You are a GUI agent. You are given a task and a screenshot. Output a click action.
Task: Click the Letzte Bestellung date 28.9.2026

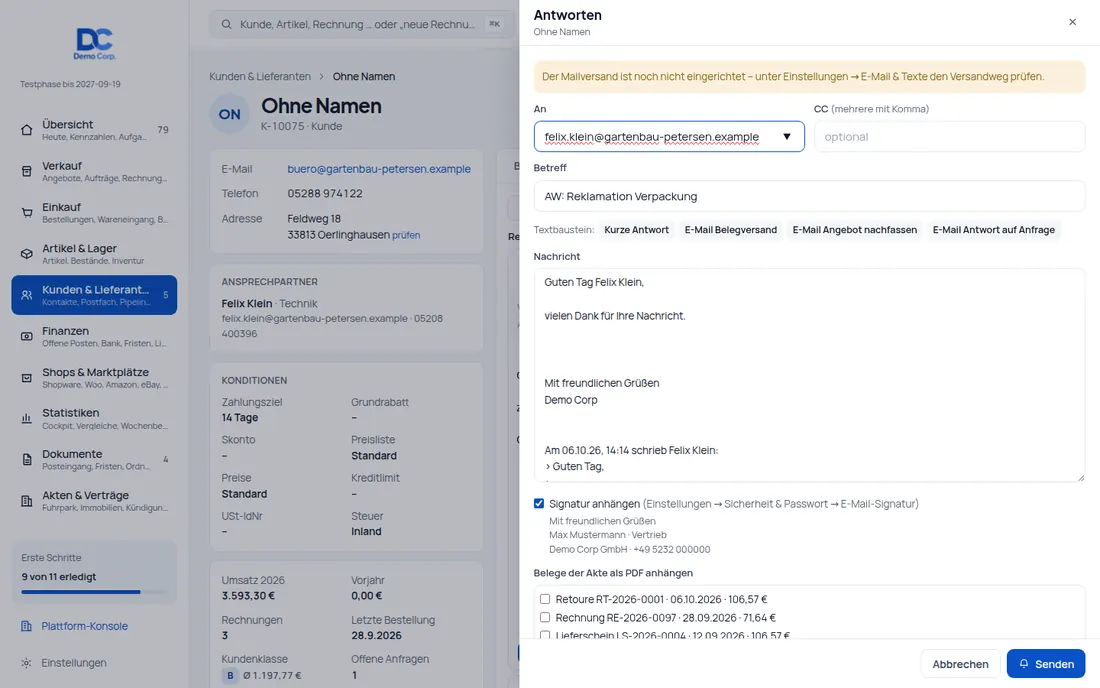point(377,636)
